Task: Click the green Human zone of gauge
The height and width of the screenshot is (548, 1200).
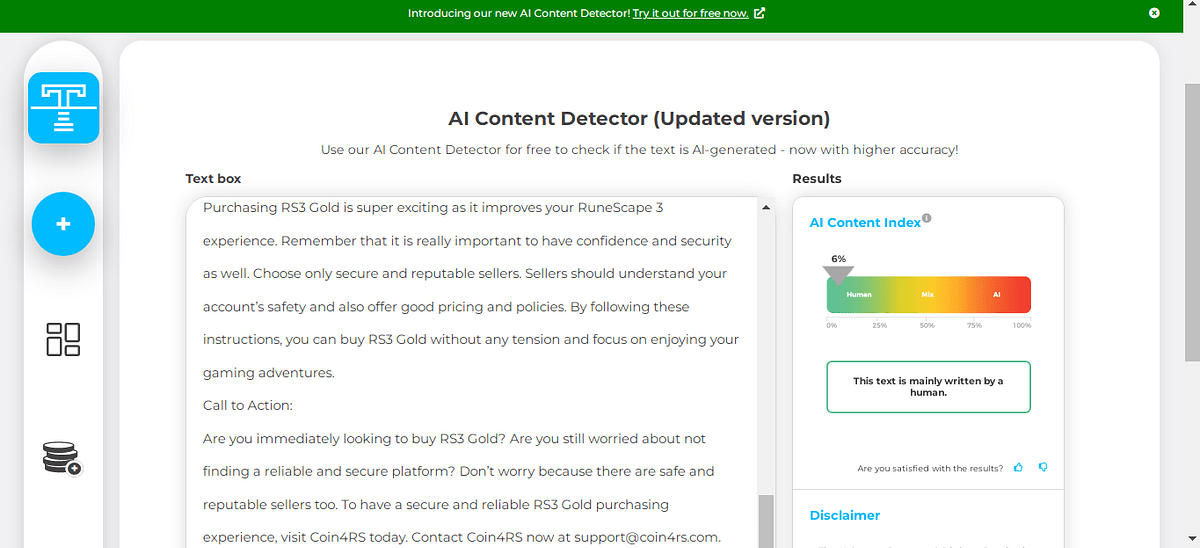Action: coord(859,295)
